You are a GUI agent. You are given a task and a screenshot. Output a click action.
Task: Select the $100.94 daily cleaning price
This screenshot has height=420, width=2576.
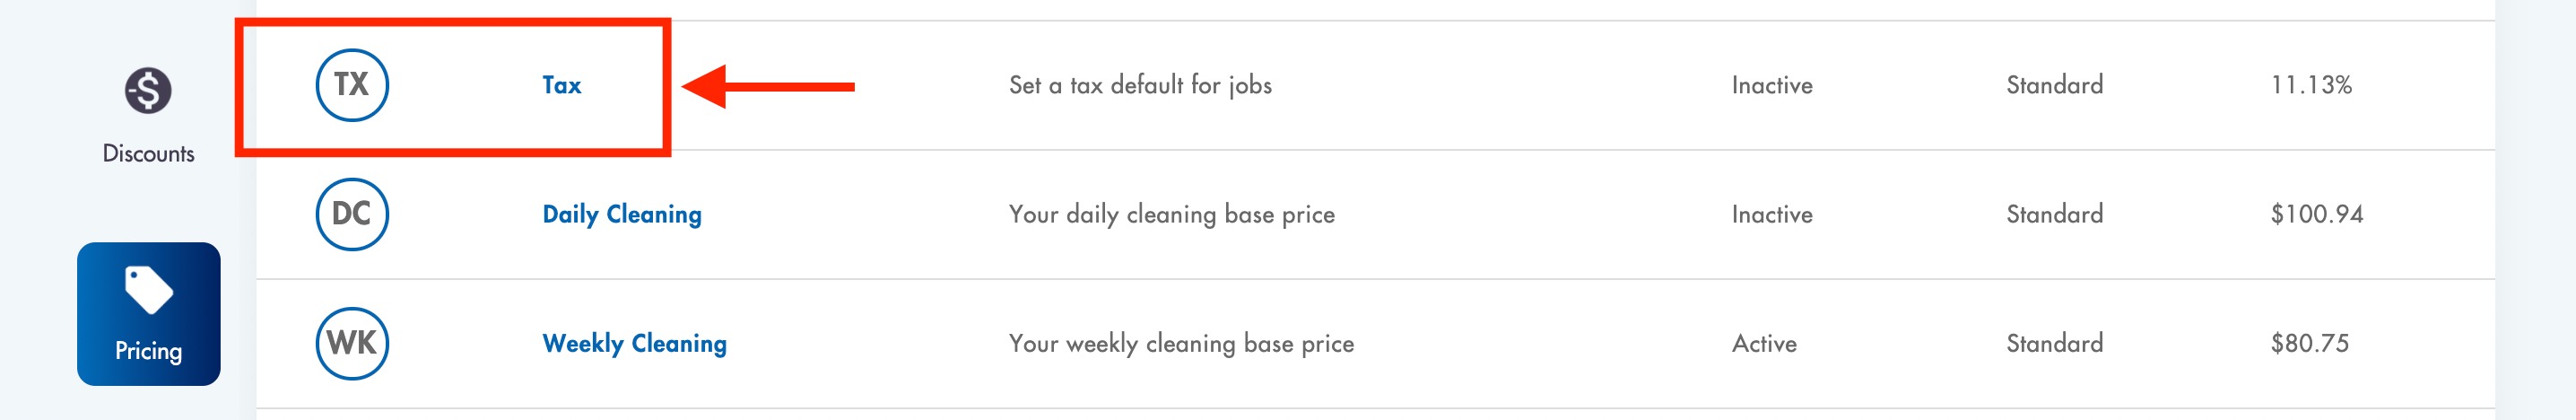2317,214
